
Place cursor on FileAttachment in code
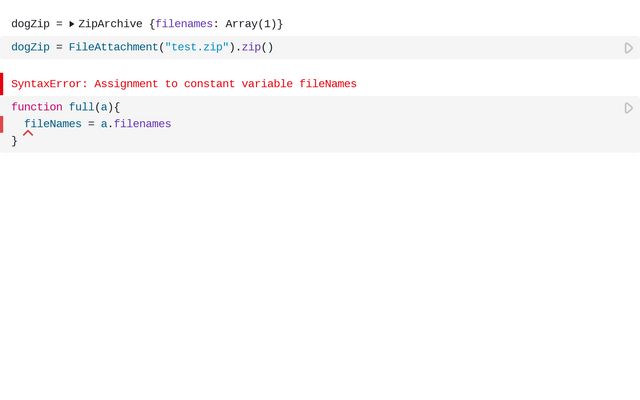(x=113, y=47)
